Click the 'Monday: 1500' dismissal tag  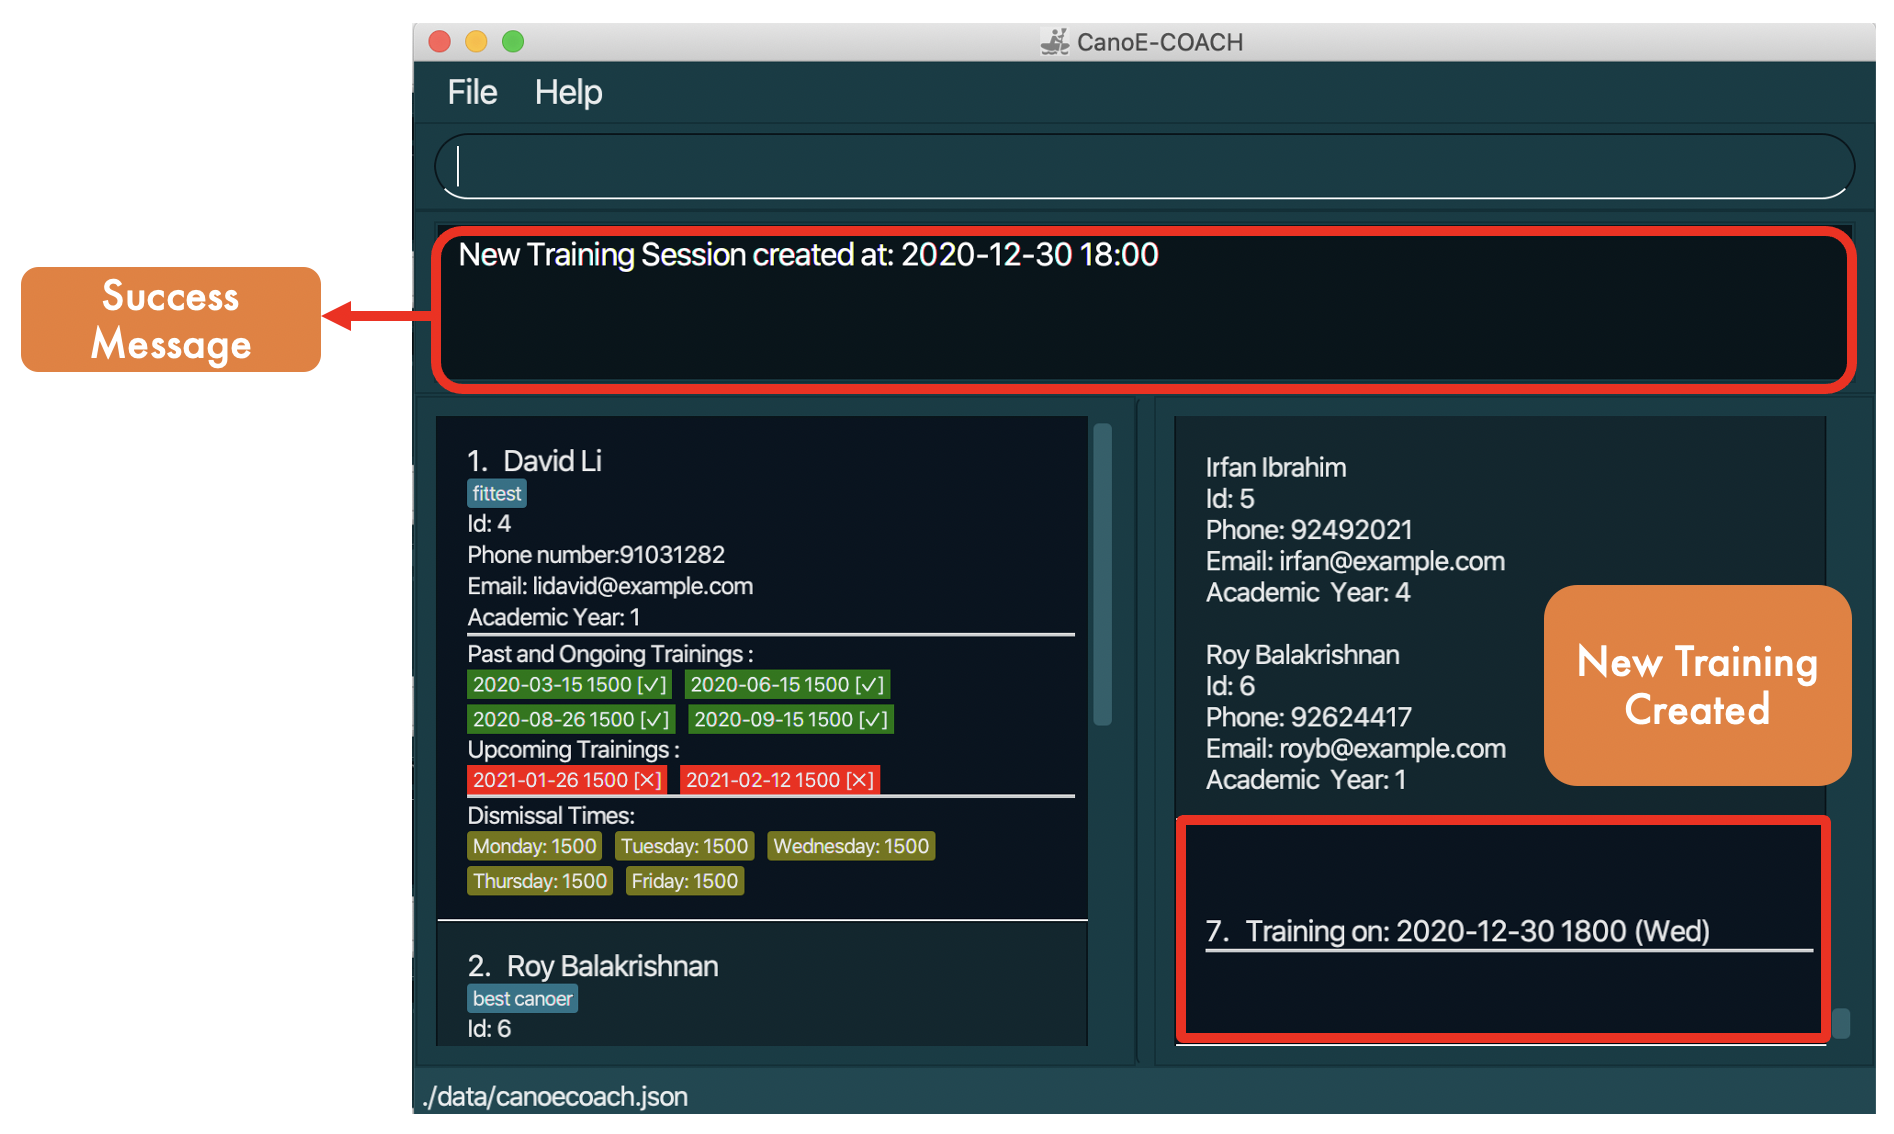tap(534, 846)
